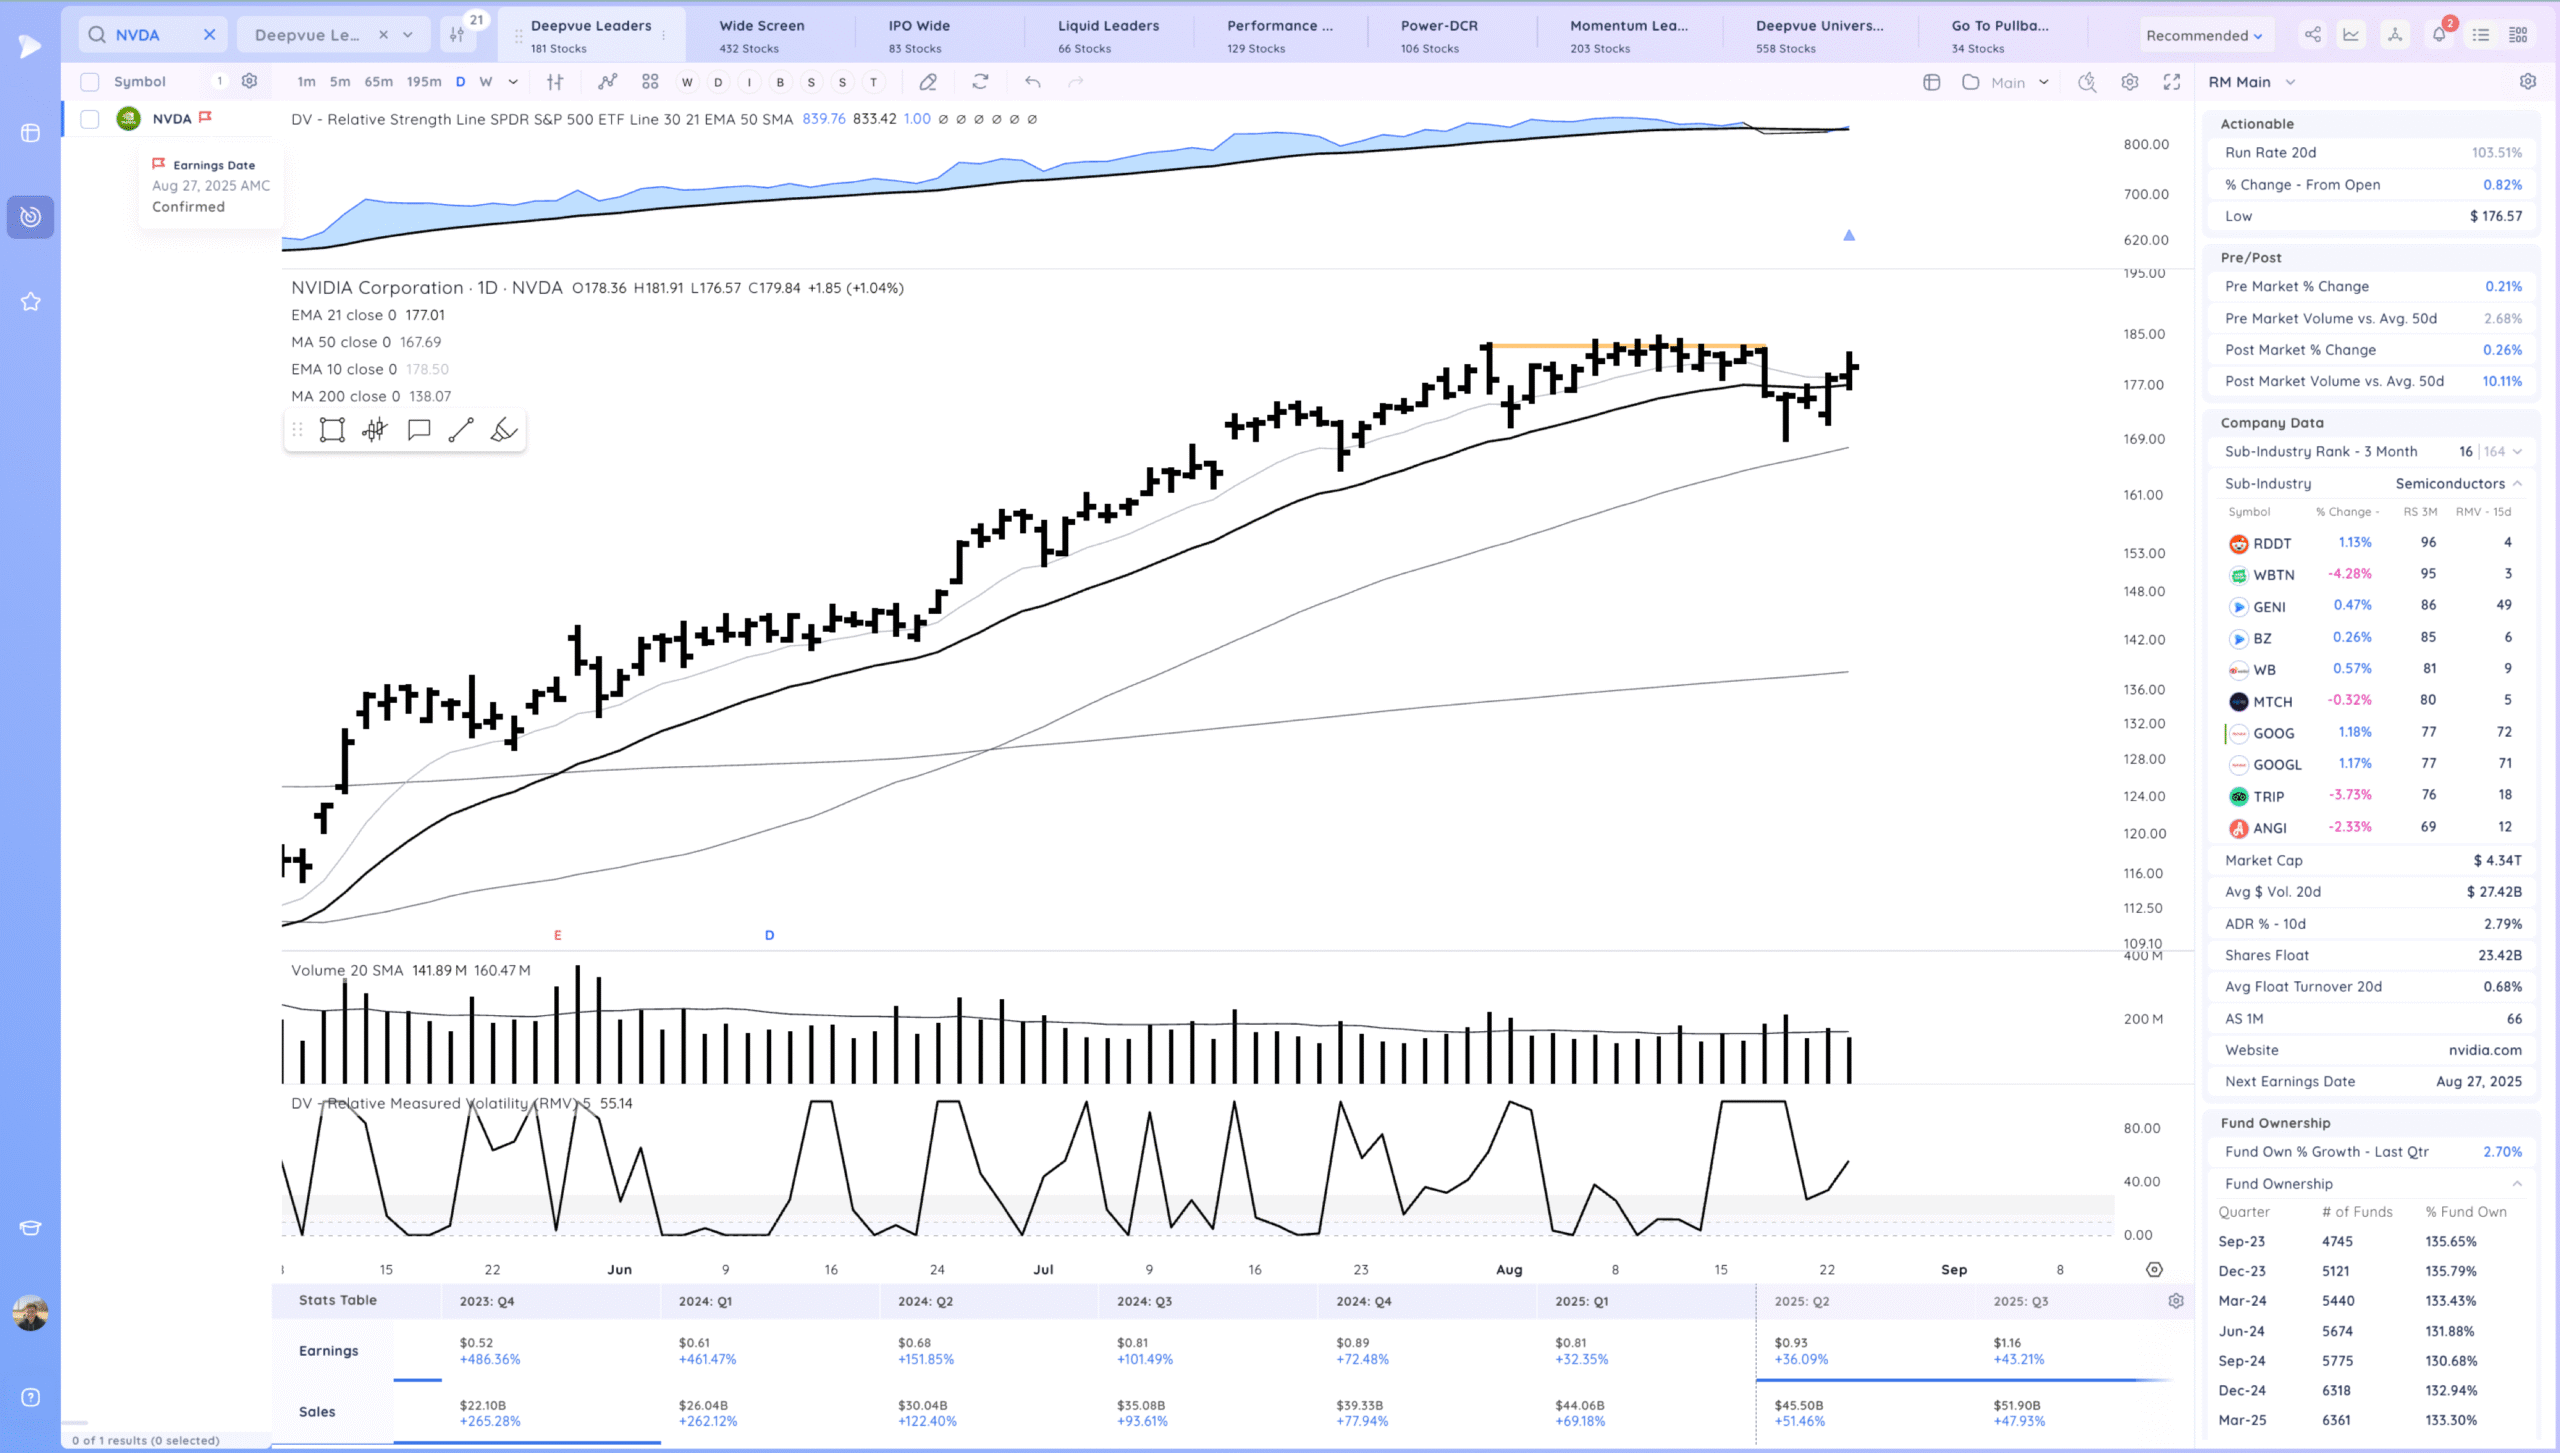
Task: Toggle the D circle chart marker button
Action: coord(718,82)
